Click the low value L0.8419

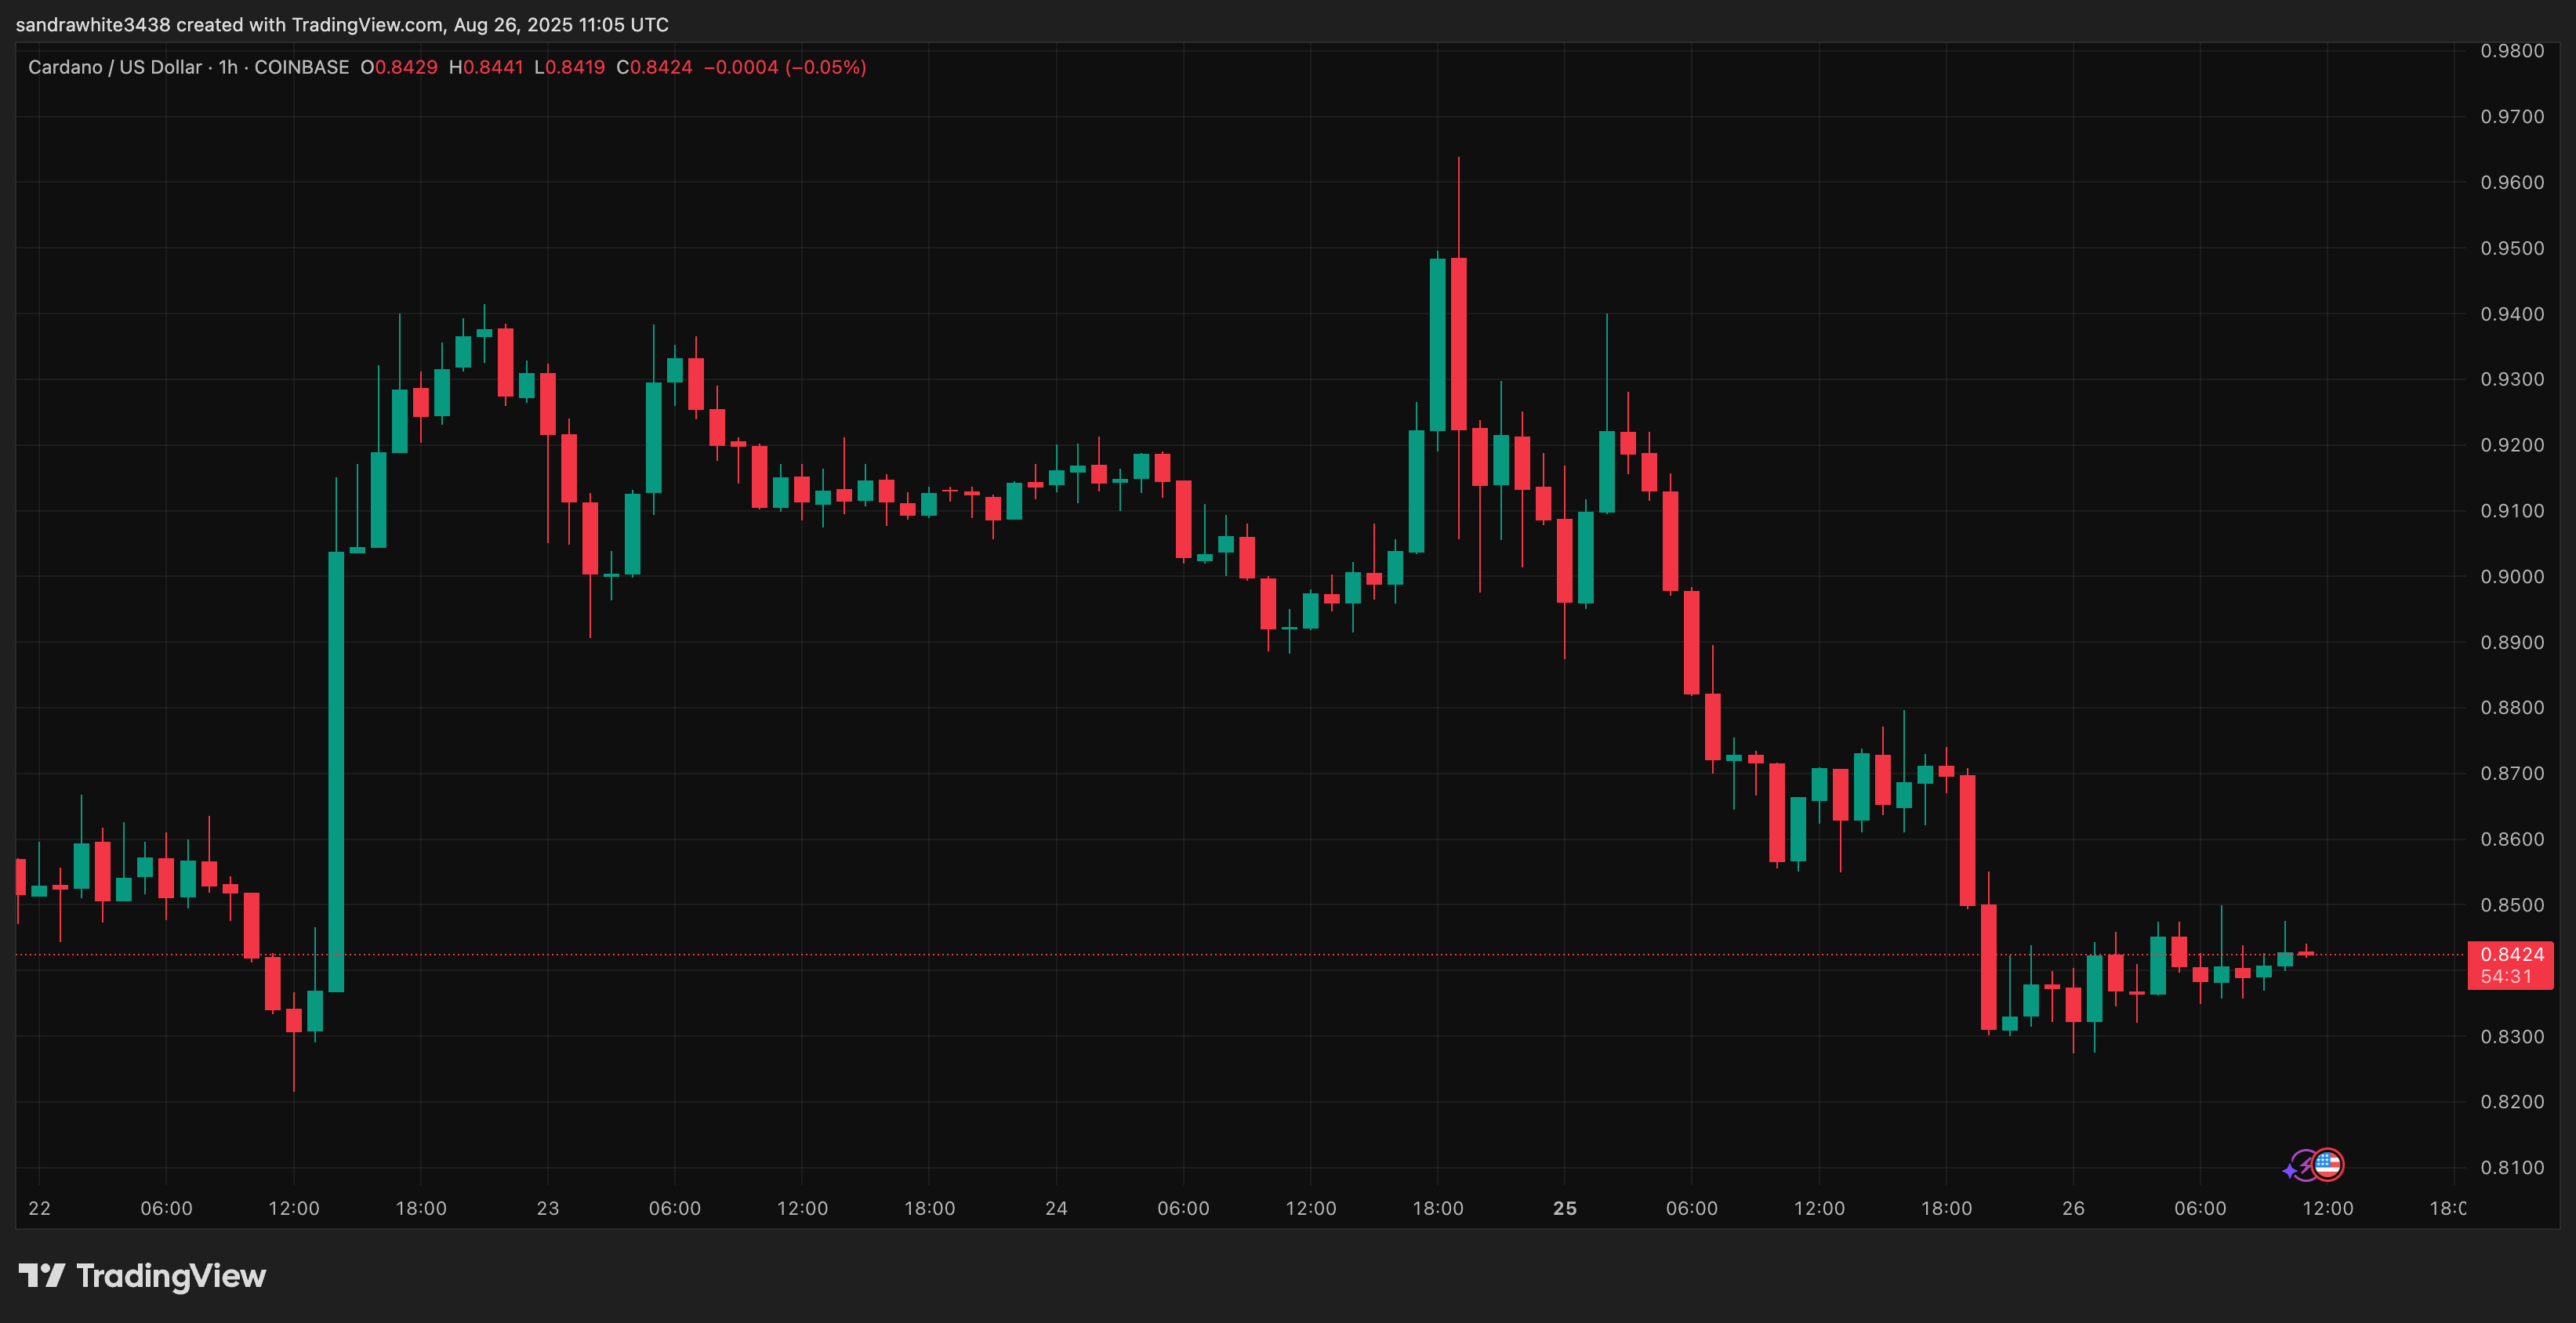click(x=569, y=67)
